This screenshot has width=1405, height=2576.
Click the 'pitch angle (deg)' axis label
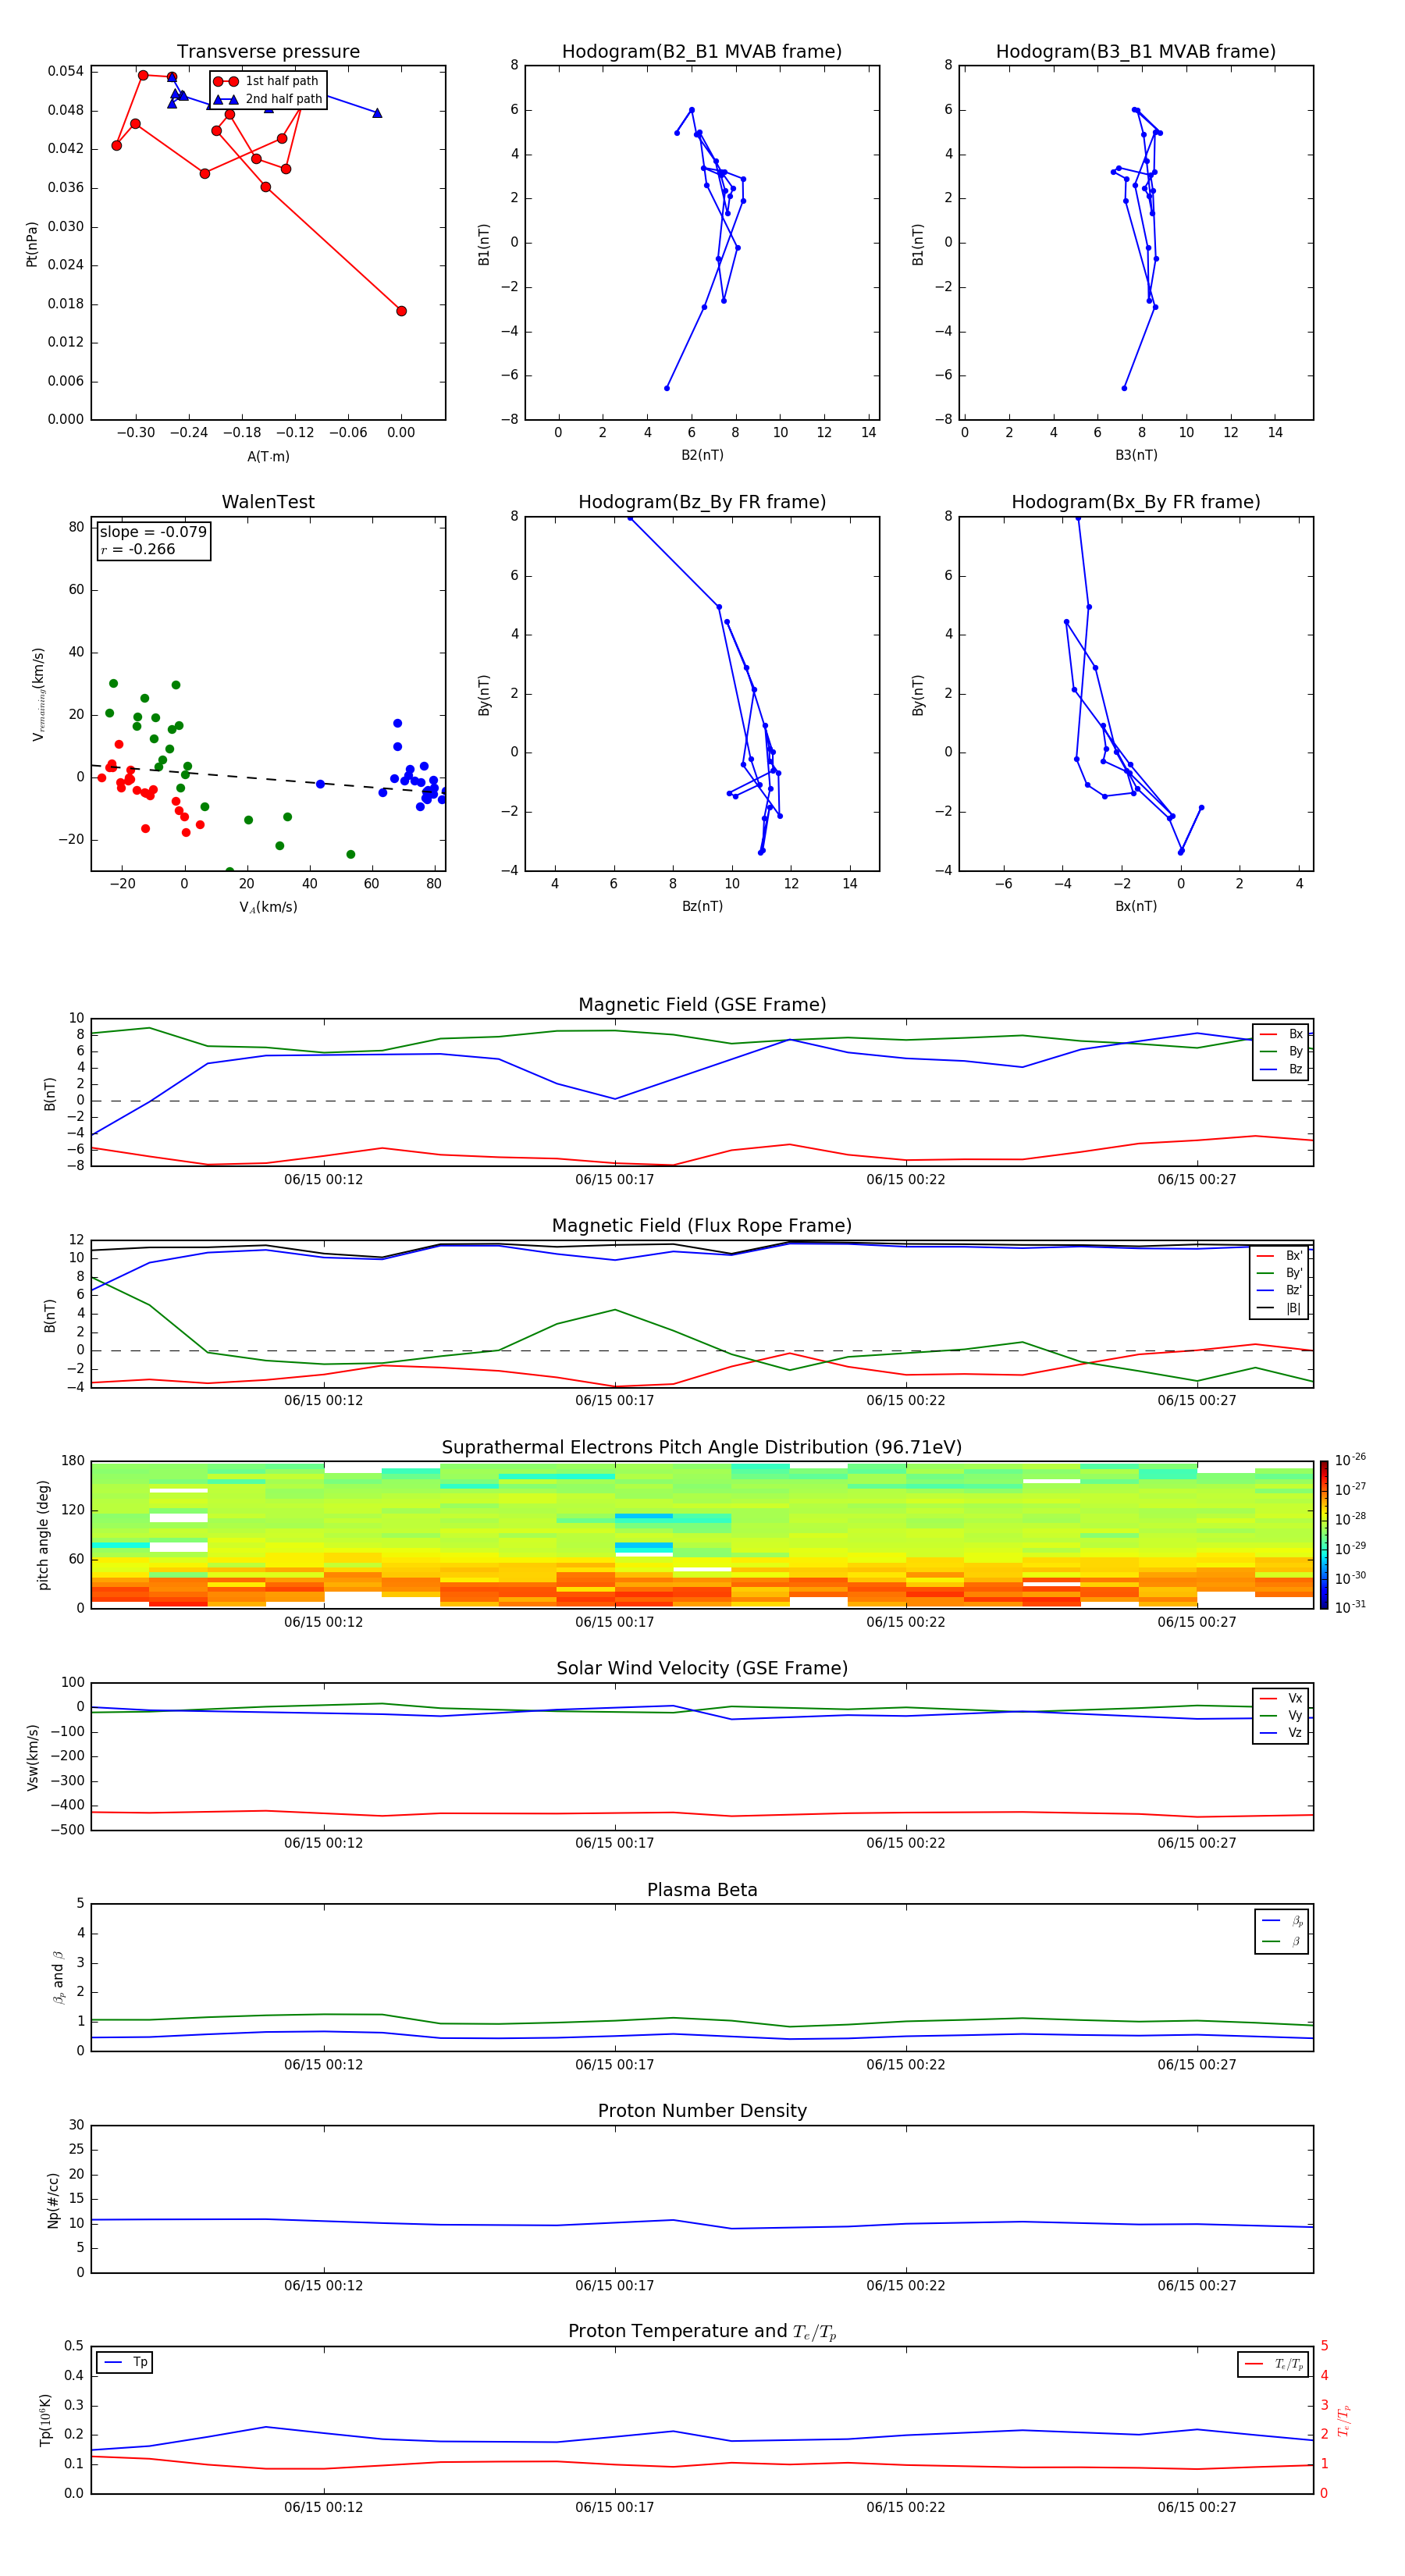point(43,1535)
